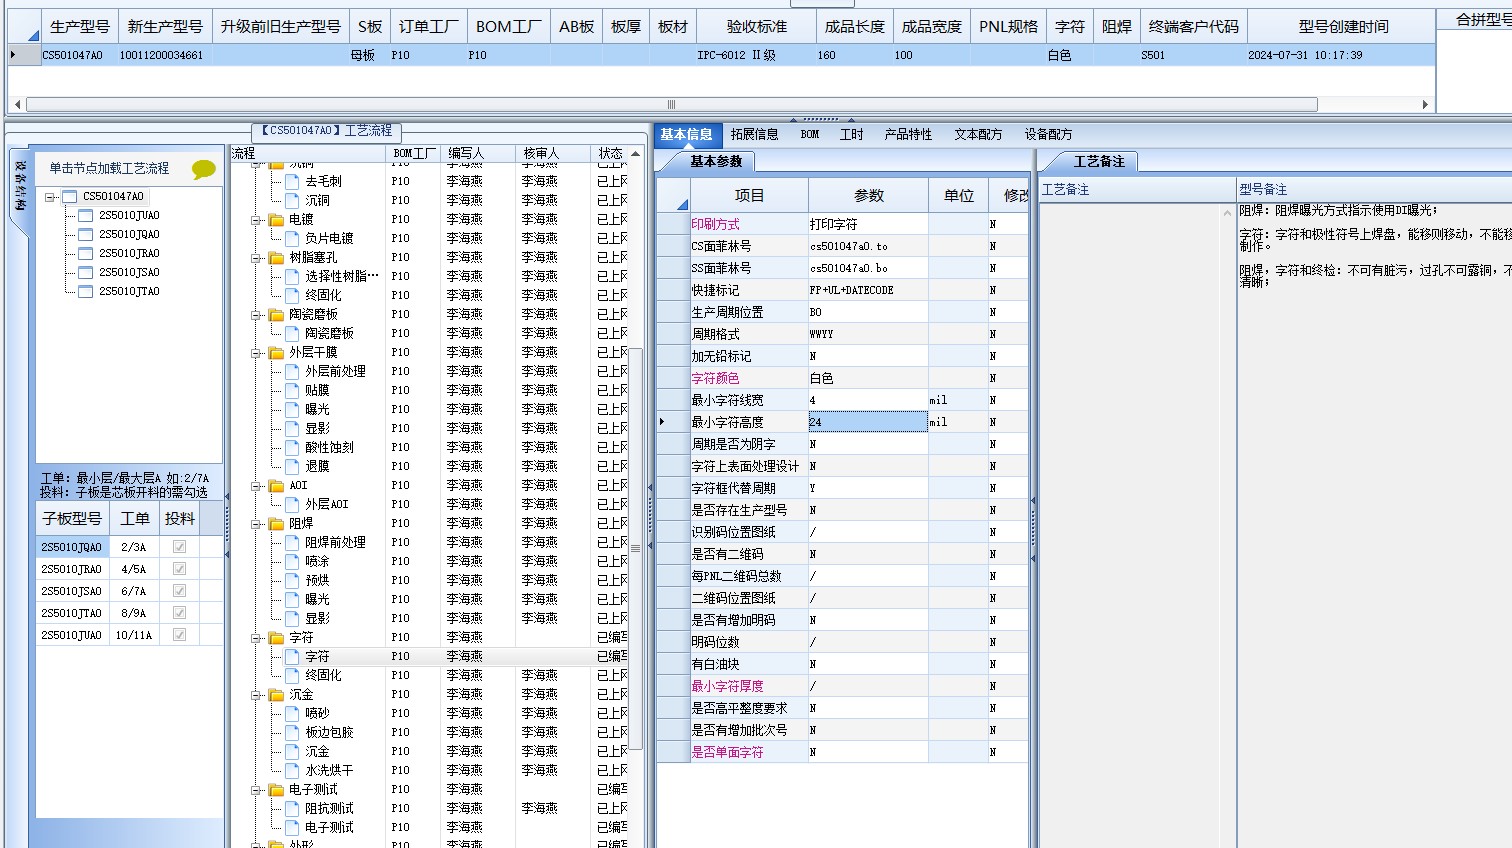1512x848 pixels.
Task: Select the 2S5010JSA0 node icon in left tree
Action: pos(85,273)
